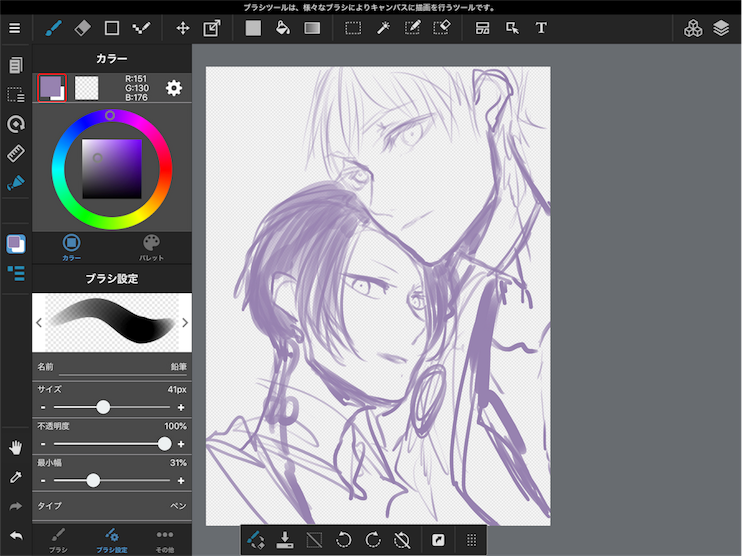Screen dimensions: 742x556
Task: Pick the Magic Wand tool
Action: pyautogui.click(x=383, y=28)
